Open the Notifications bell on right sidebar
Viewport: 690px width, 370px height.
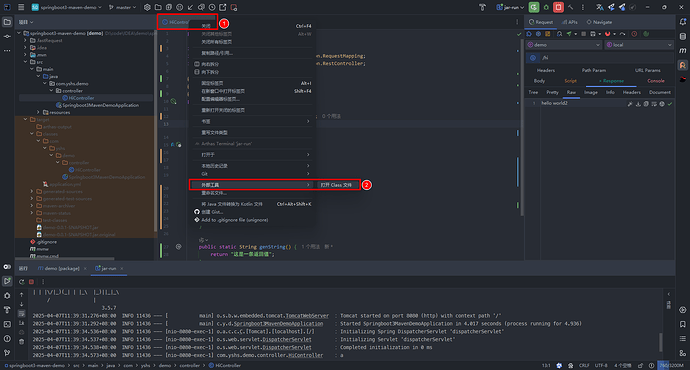pyautogui.click(x=683, y=22)
